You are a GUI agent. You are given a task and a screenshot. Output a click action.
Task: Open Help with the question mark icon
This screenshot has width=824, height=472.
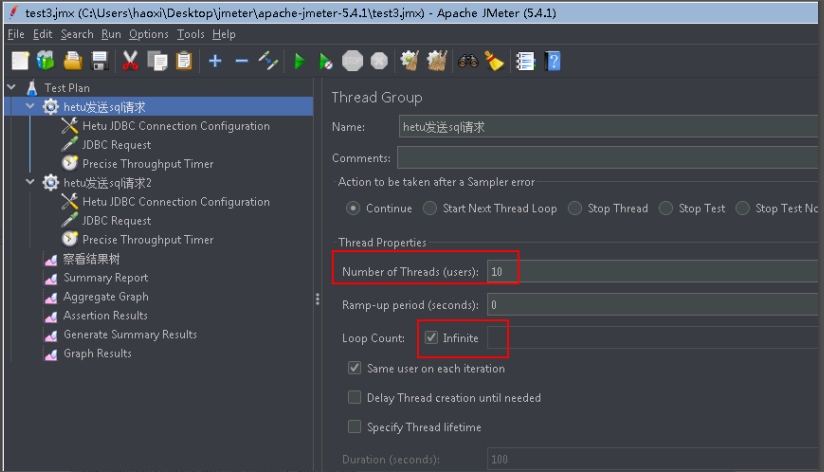tap(552, 61)
